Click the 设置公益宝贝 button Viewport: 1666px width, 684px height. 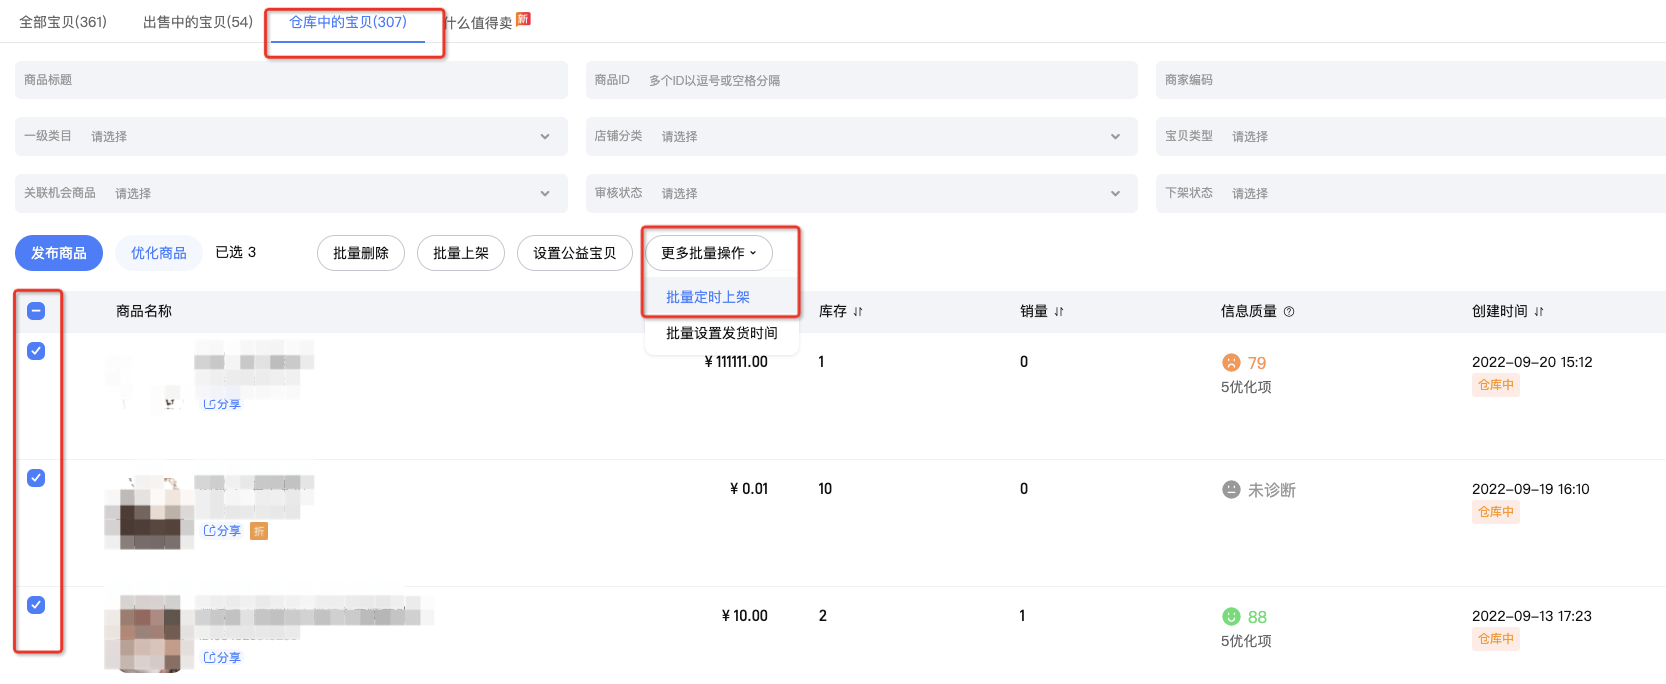(575, 253)
